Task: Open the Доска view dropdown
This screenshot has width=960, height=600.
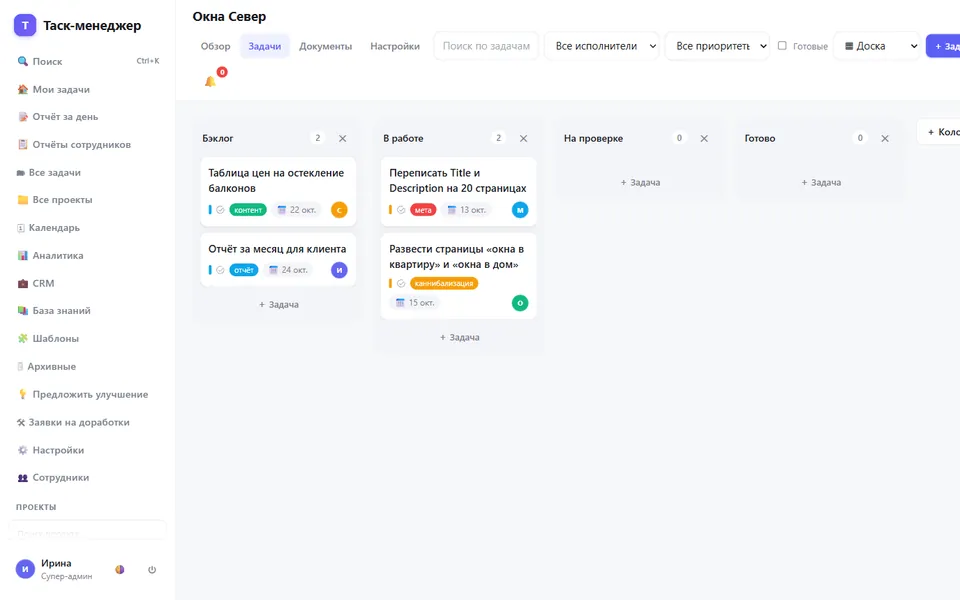Action: (877, 46)
